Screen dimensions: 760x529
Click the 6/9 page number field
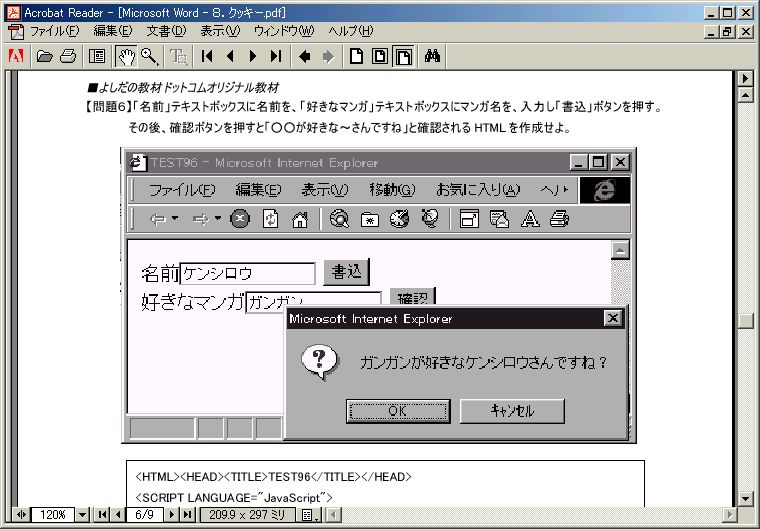[x=144, y=514]
